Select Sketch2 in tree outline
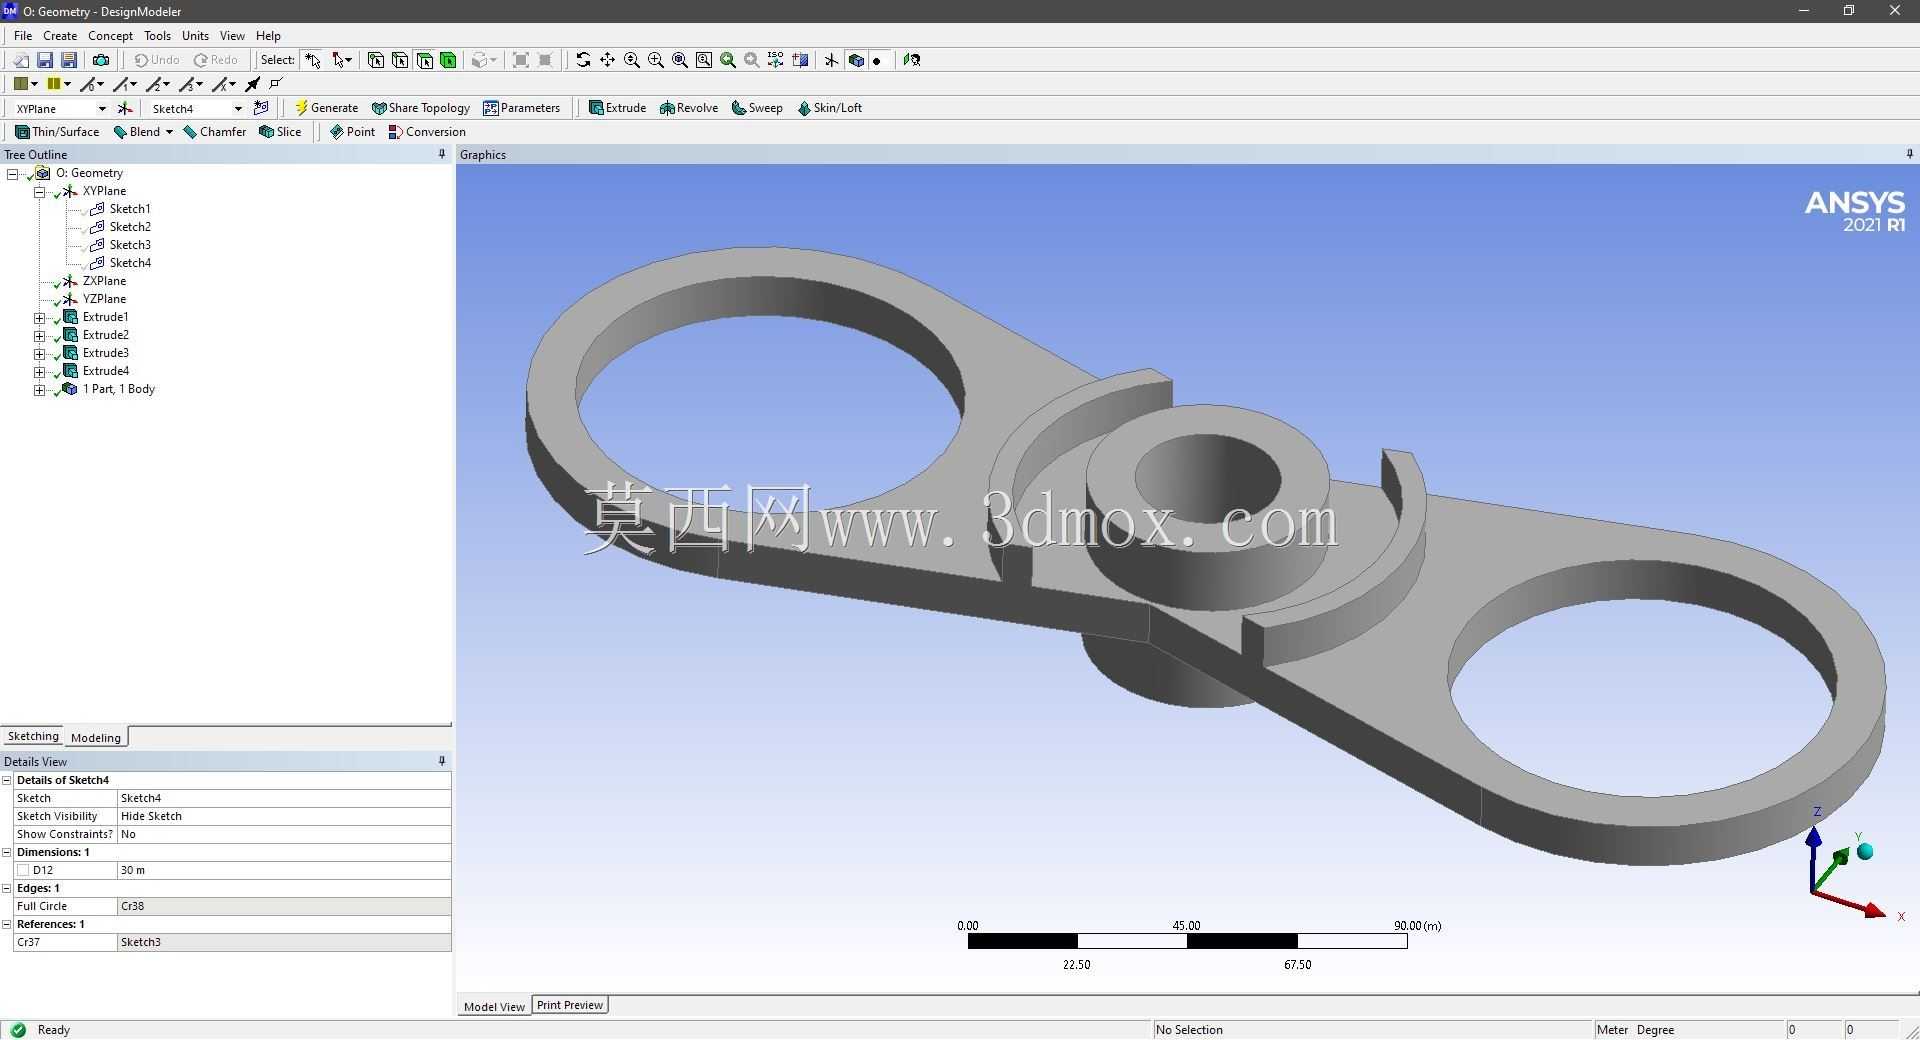Viewport: 1920px width, 1040px height. [x=130, y=227]
